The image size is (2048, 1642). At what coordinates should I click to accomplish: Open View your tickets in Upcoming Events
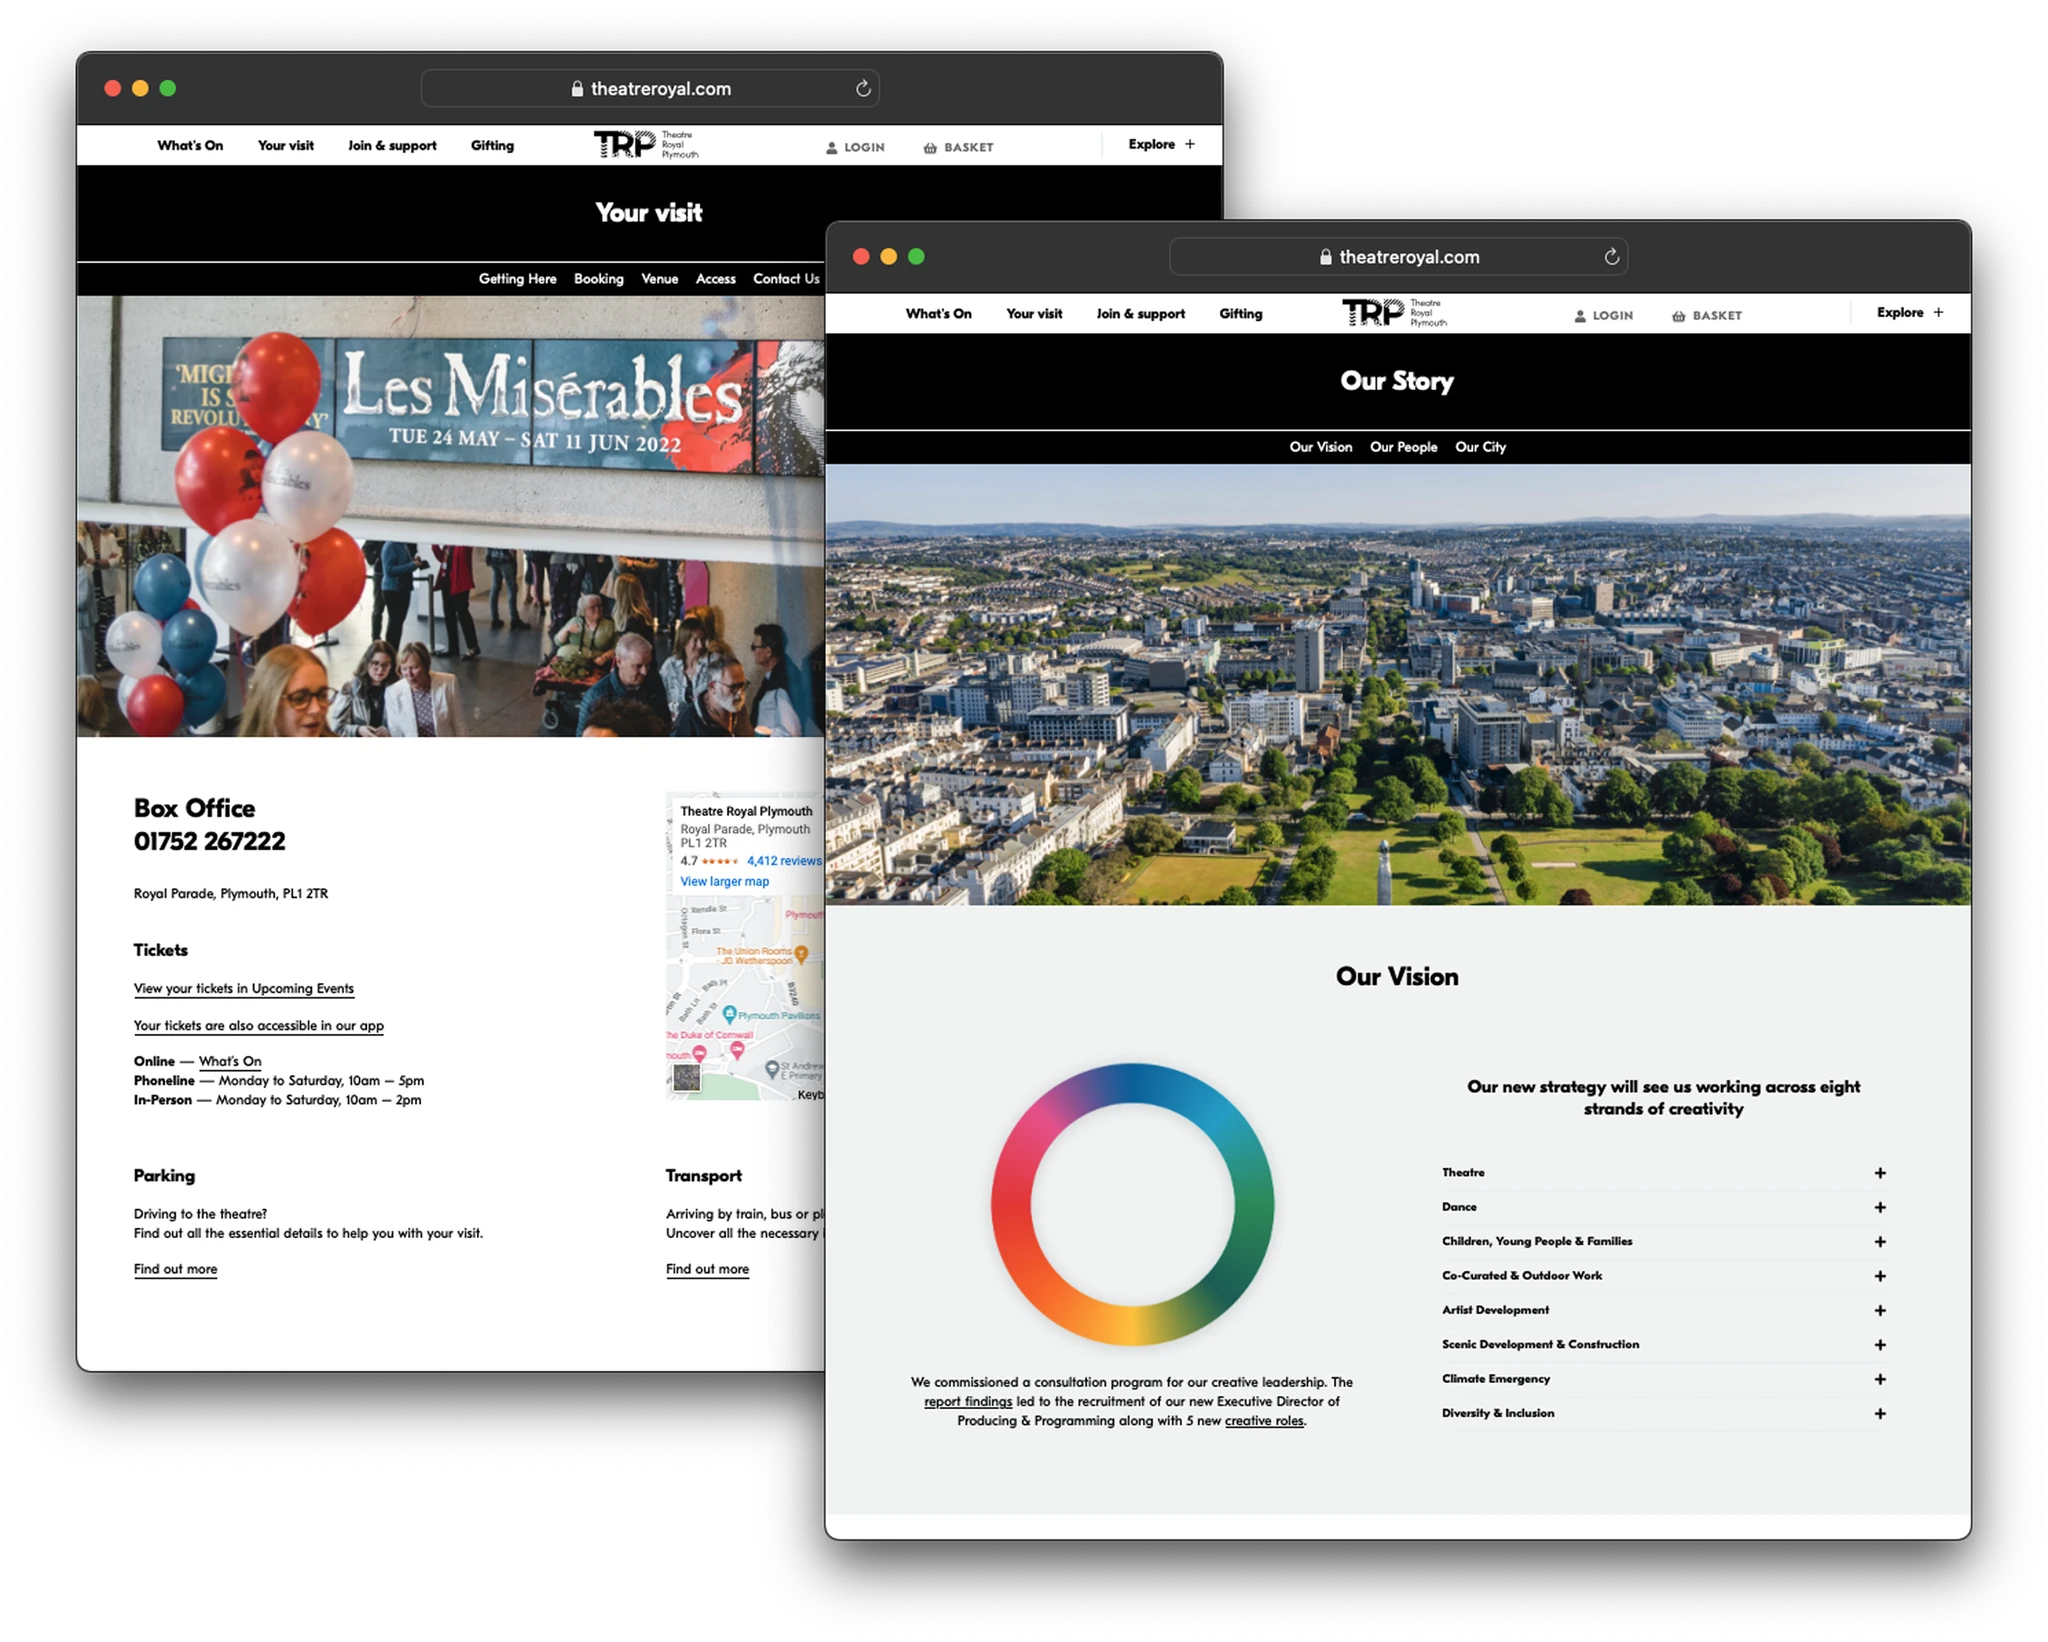[244, 988]
